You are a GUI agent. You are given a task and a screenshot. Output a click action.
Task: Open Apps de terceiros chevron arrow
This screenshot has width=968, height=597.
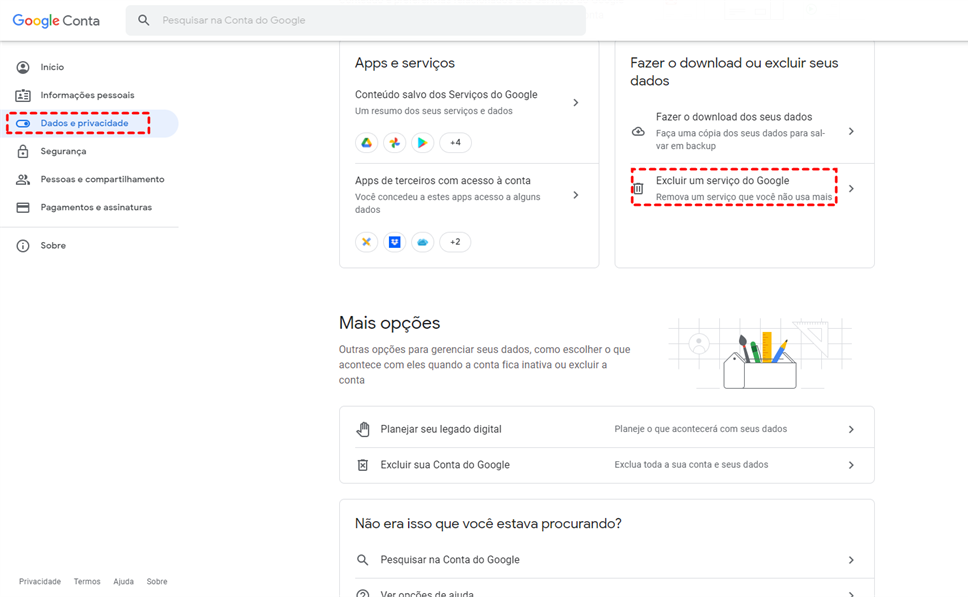(x=576, y=196)
